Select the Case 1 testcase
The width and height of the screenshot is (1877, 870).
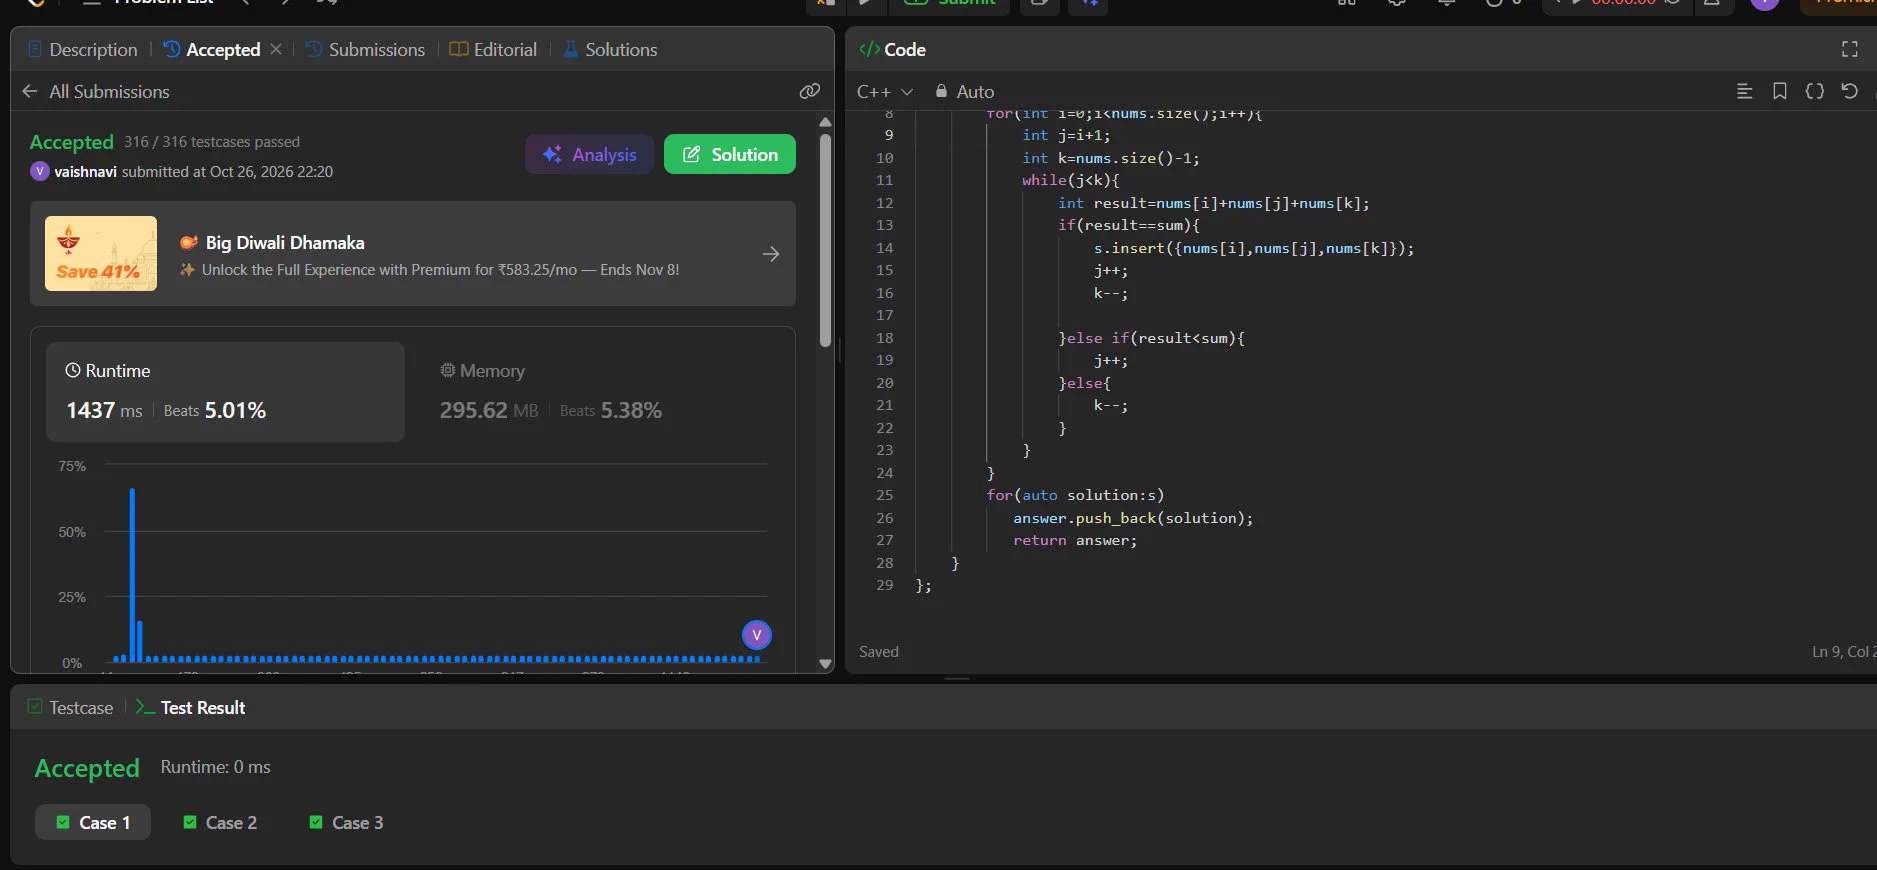[93, 822]
